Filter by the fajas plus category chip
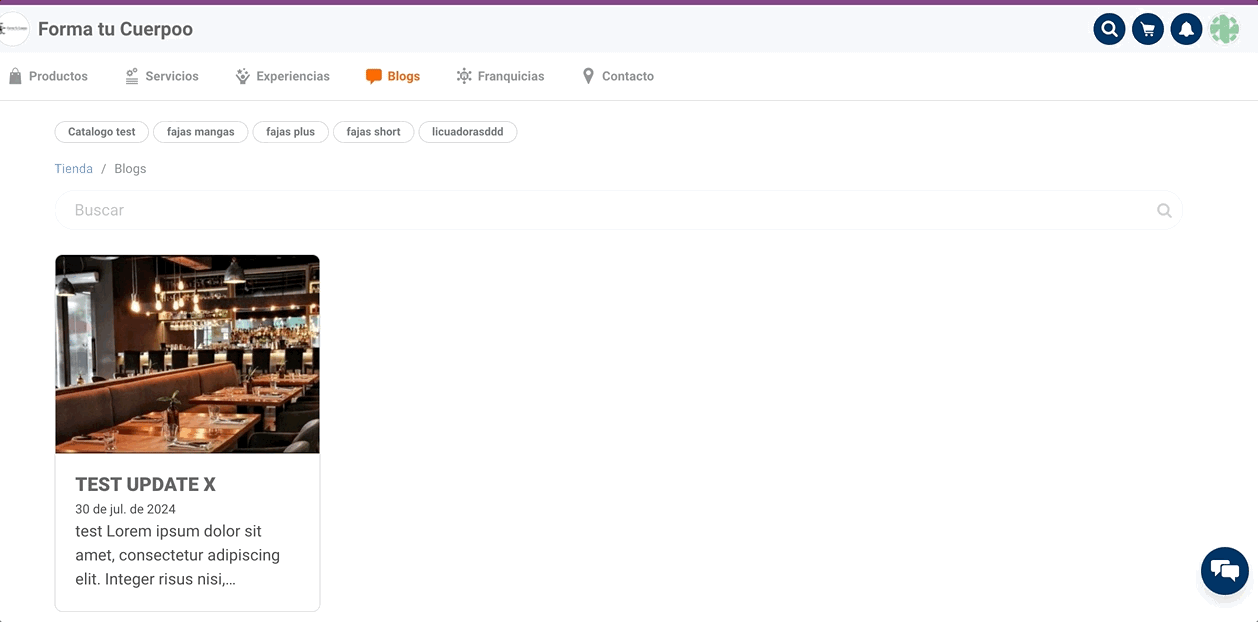The image size is (1258, 622). point(290,131)
